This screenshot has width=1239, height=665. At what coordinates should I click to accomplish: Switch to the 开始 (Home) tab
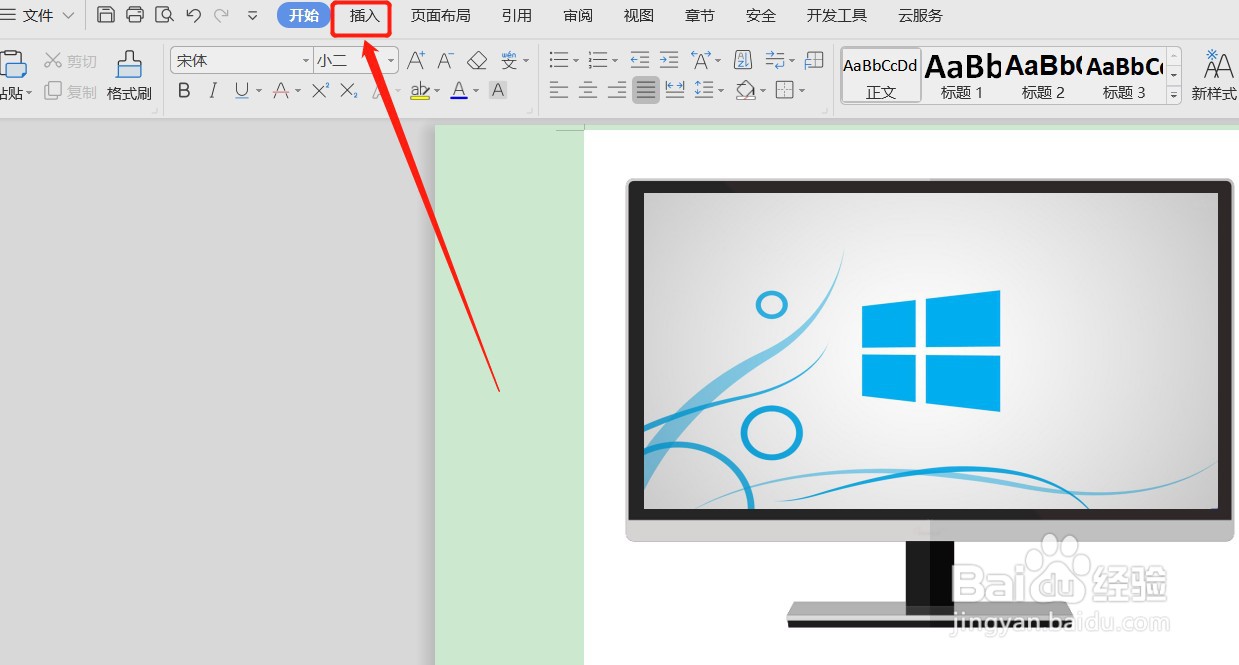pyautogui.click(x=304, y=16)
